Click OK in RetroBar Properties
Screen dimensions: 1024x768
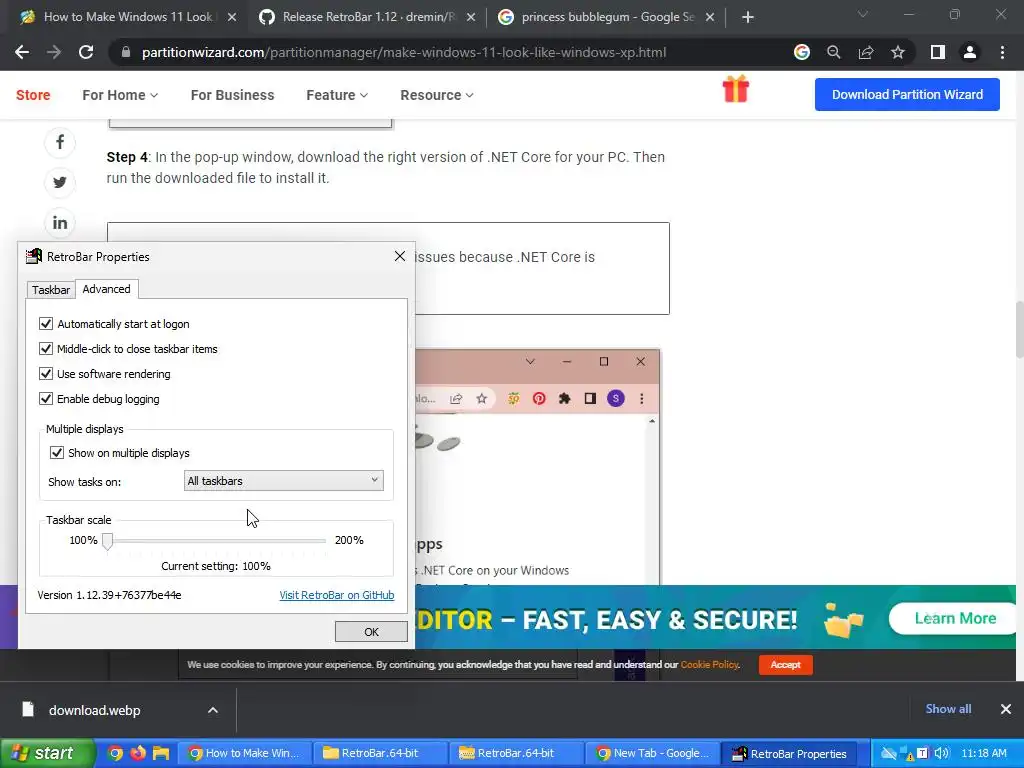click(x=371, y=632)
